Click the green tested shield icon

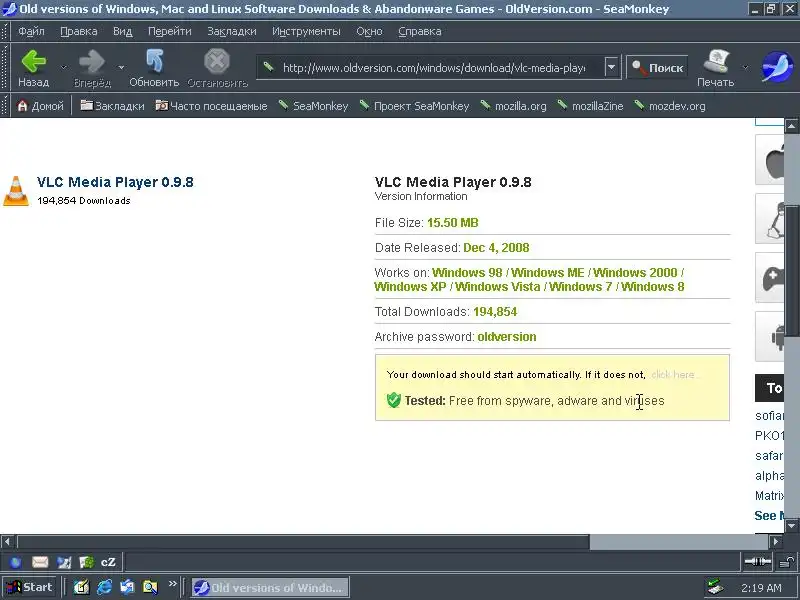coord(394,401)
